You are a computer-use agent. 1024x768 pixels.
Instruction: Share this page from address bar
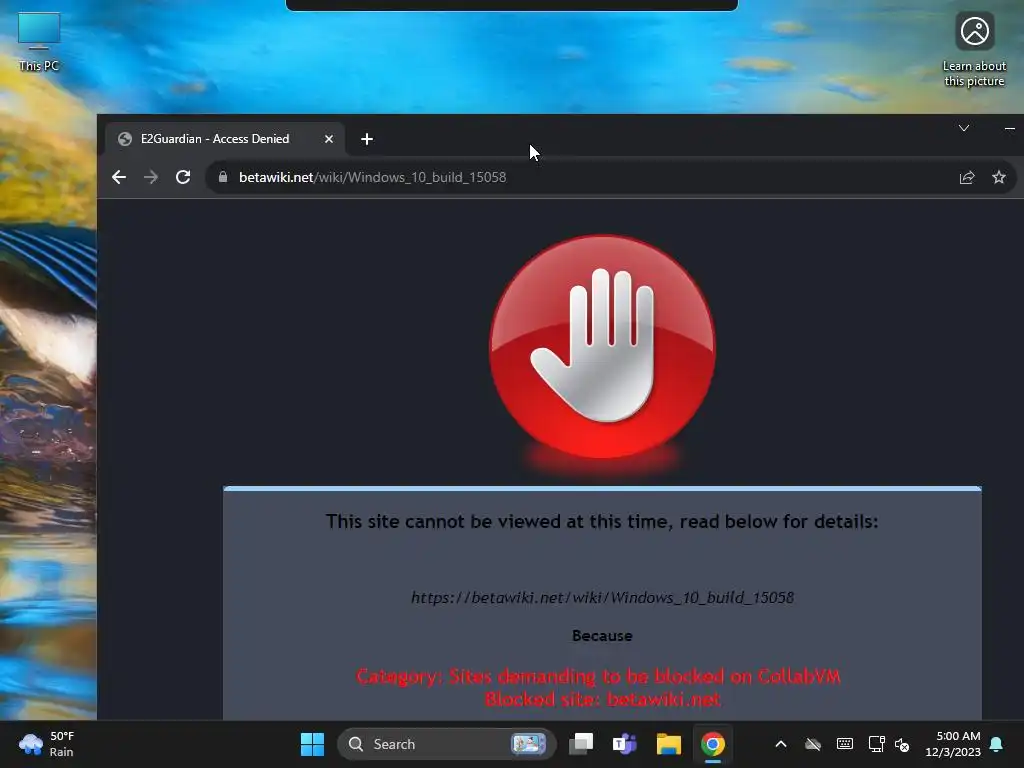[967, 177]
